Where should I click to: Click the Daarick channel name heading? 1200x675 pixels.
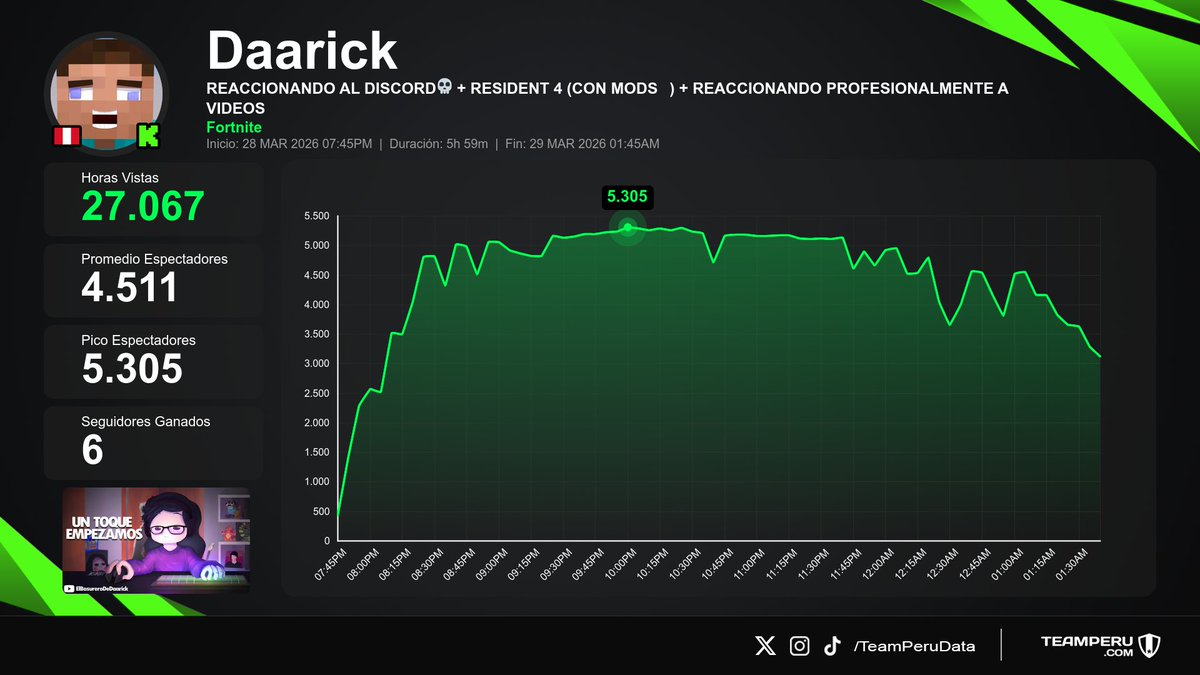302,49
